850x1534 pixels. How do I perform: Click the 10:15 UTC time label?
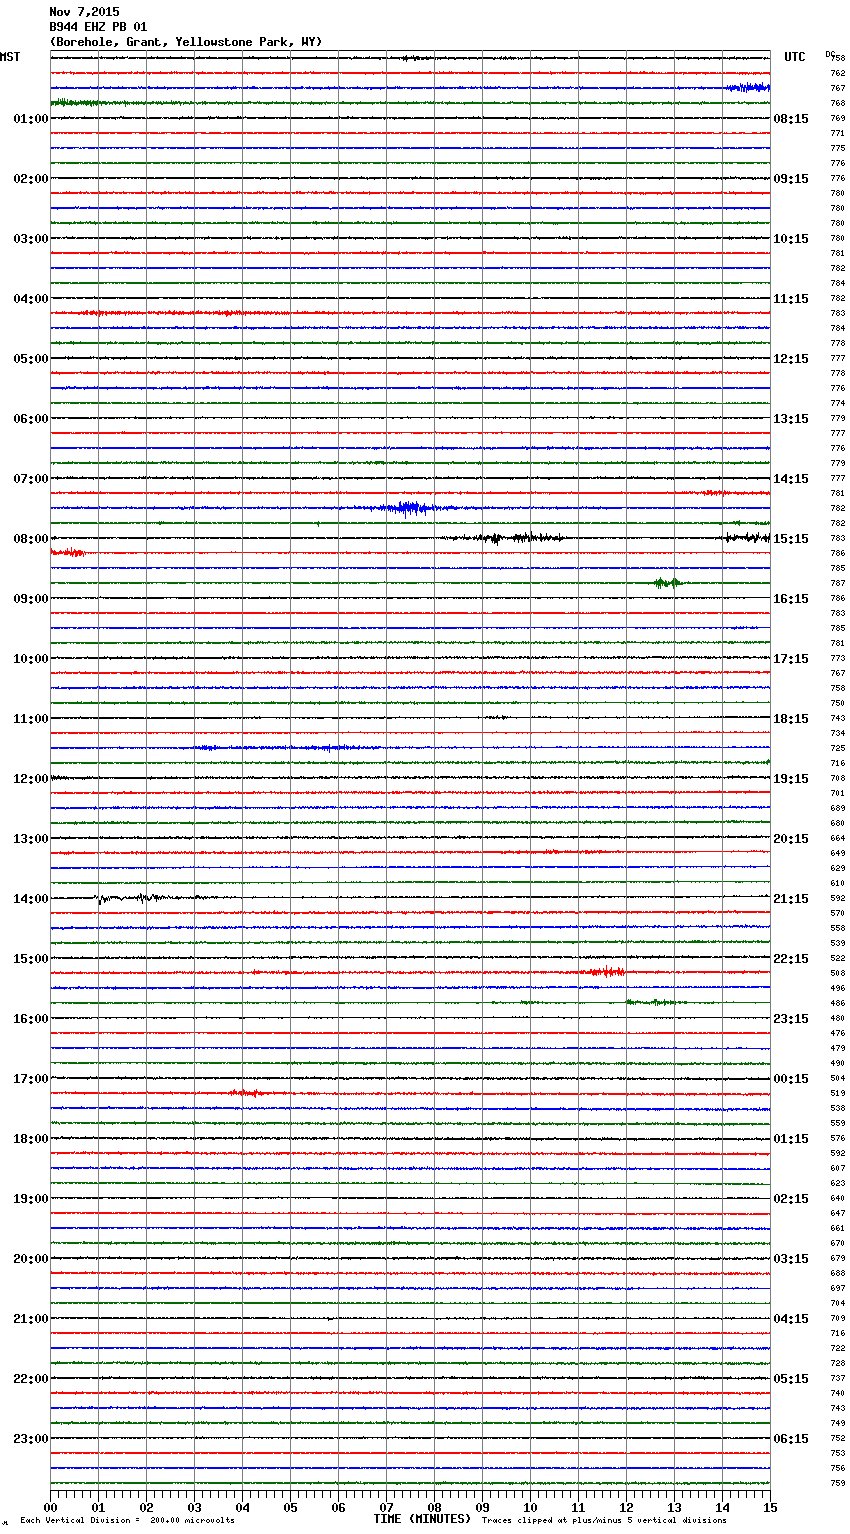pos(791,239)
